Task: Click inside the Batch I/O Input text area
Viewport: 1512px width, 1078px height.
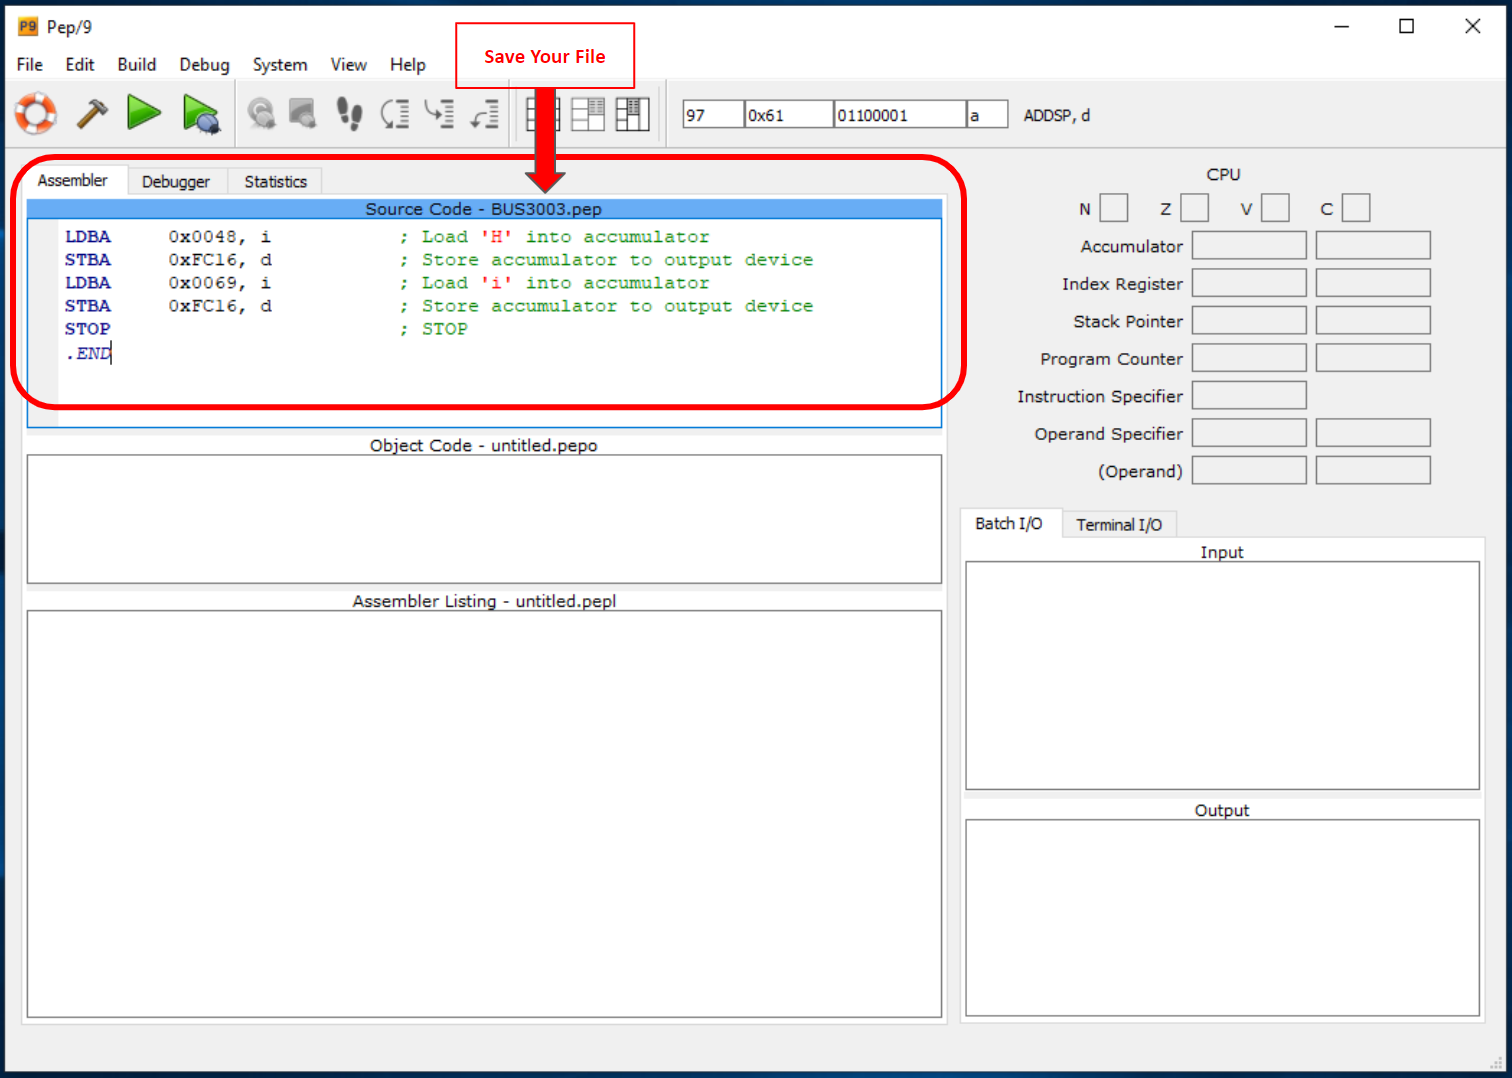Action: point(1221,675)
